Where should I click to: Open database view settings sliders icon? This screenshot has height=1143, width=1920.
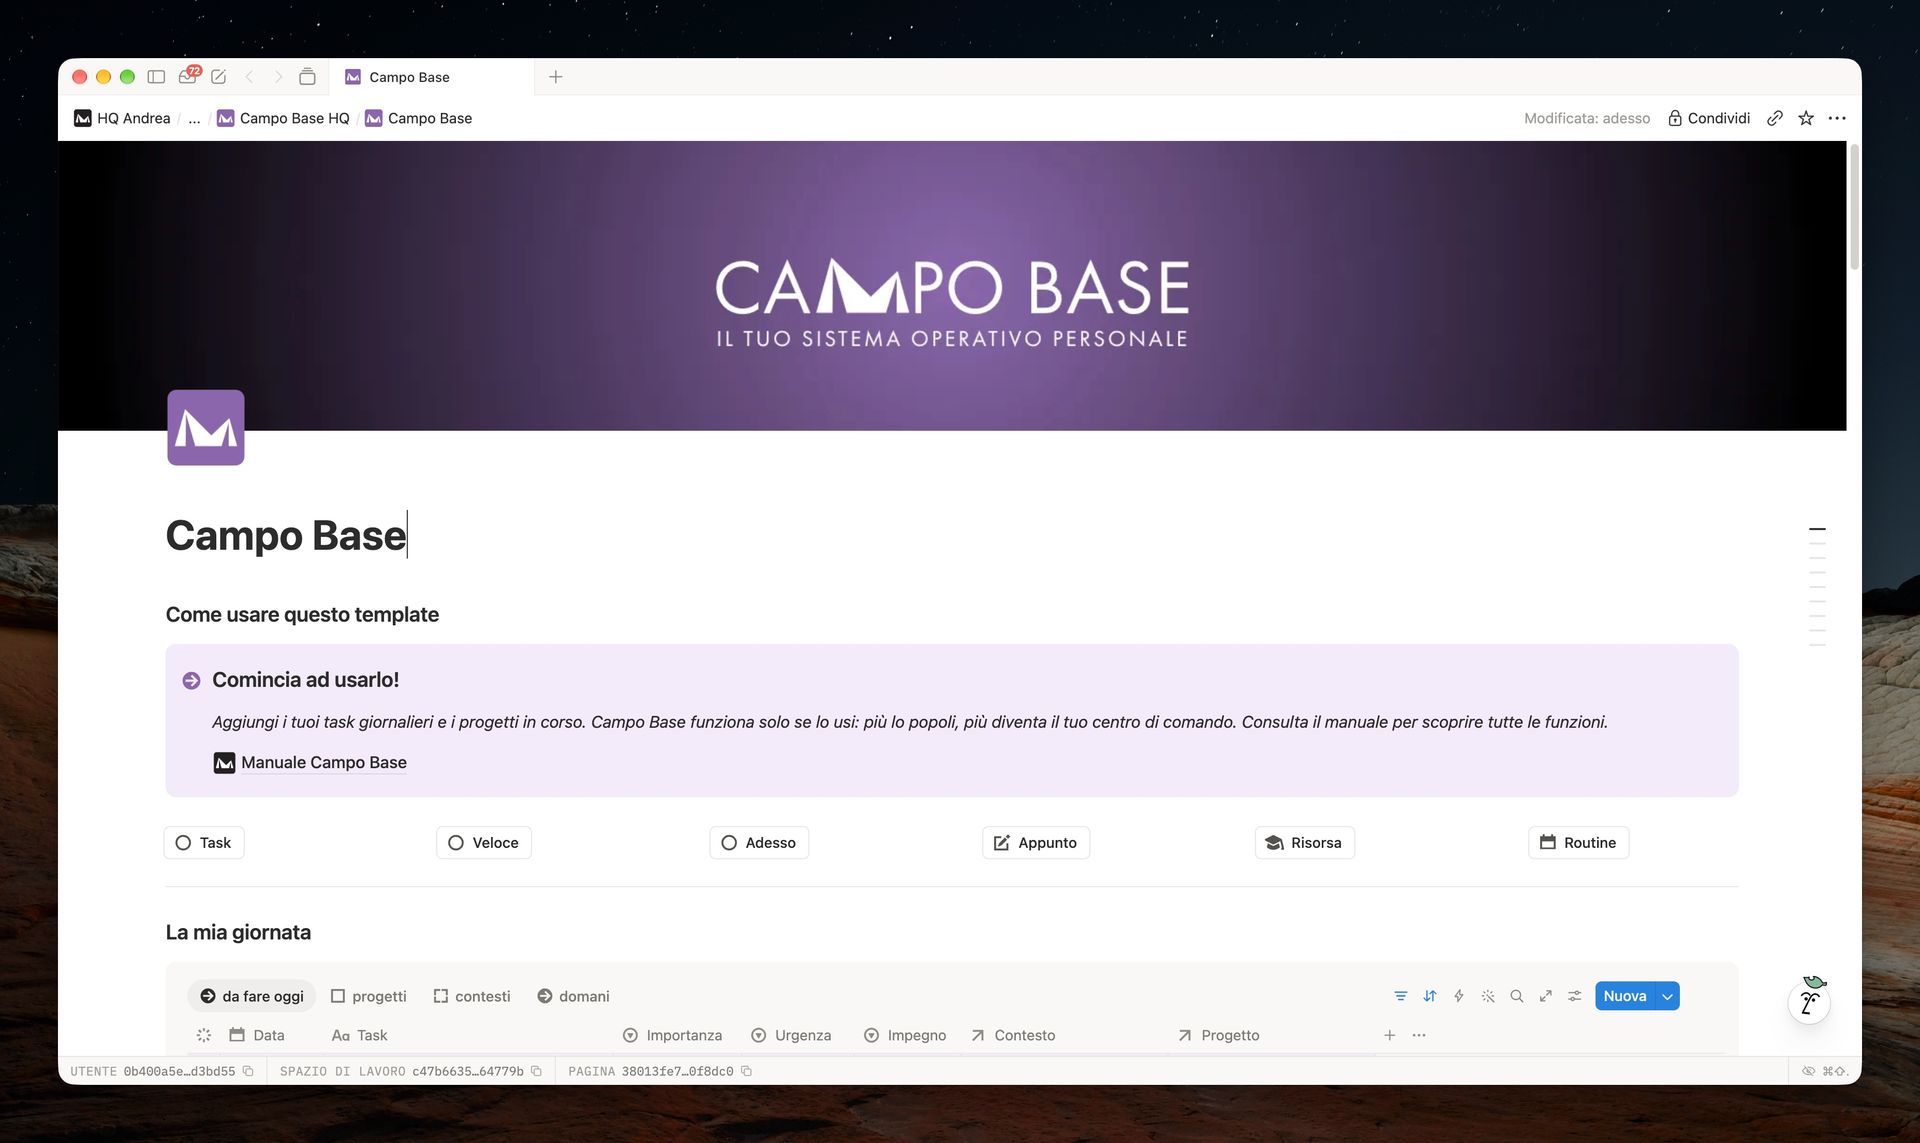[x=1575, y=996]
